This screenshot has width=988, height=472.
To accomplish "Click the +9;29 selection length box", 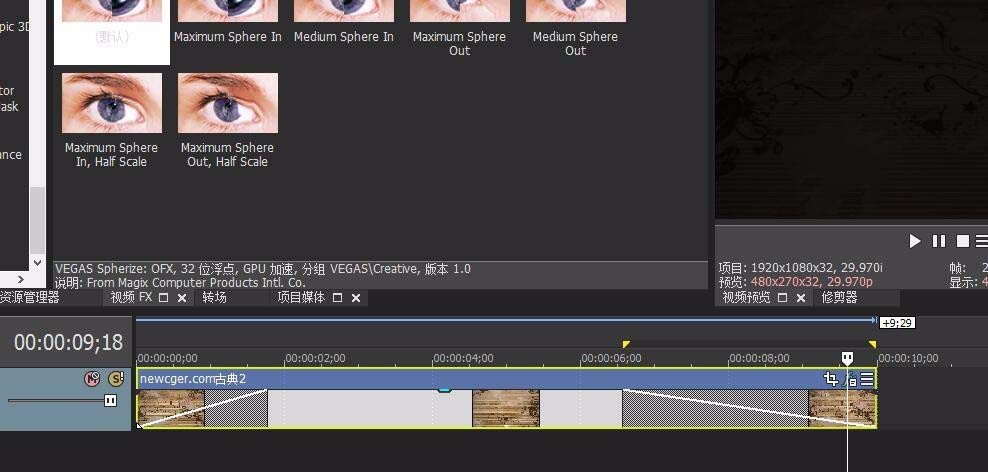I will (x=897, y=323).
